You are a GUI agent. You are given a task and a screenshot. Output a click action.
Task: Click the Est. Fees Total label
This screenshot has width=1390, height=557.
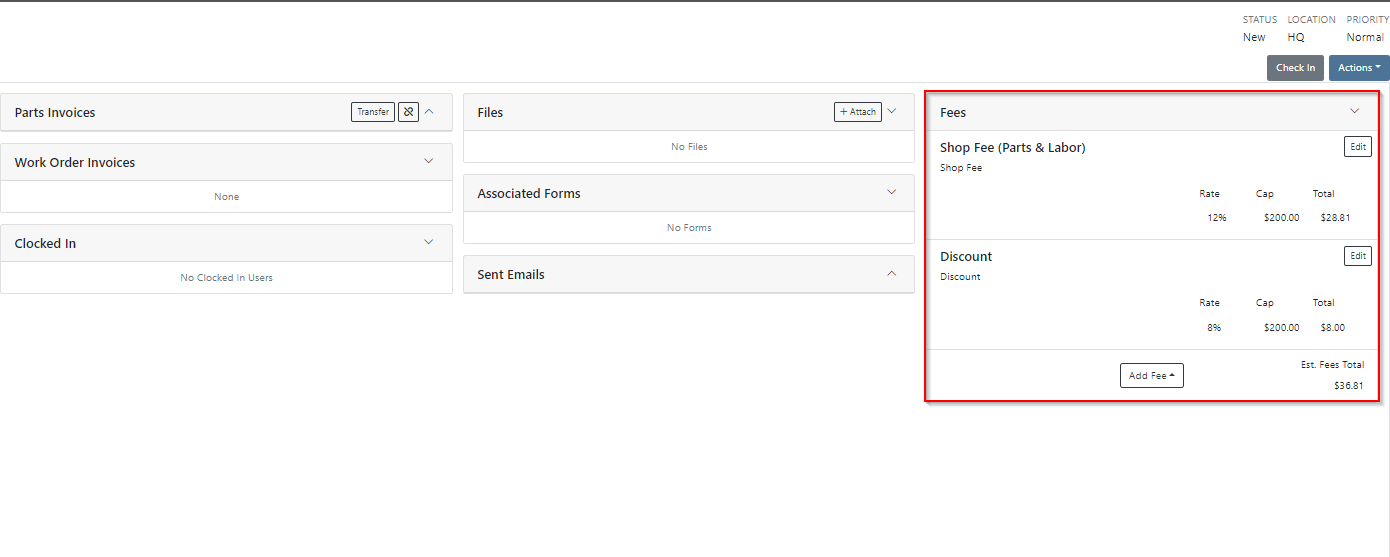(1332, 365)
